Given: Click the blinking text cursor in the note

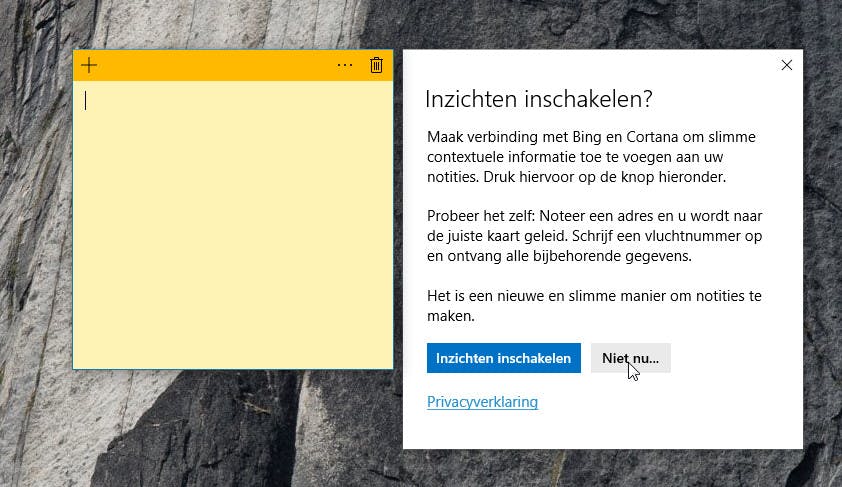Looking at the screenshot, I should coord(86,100).
